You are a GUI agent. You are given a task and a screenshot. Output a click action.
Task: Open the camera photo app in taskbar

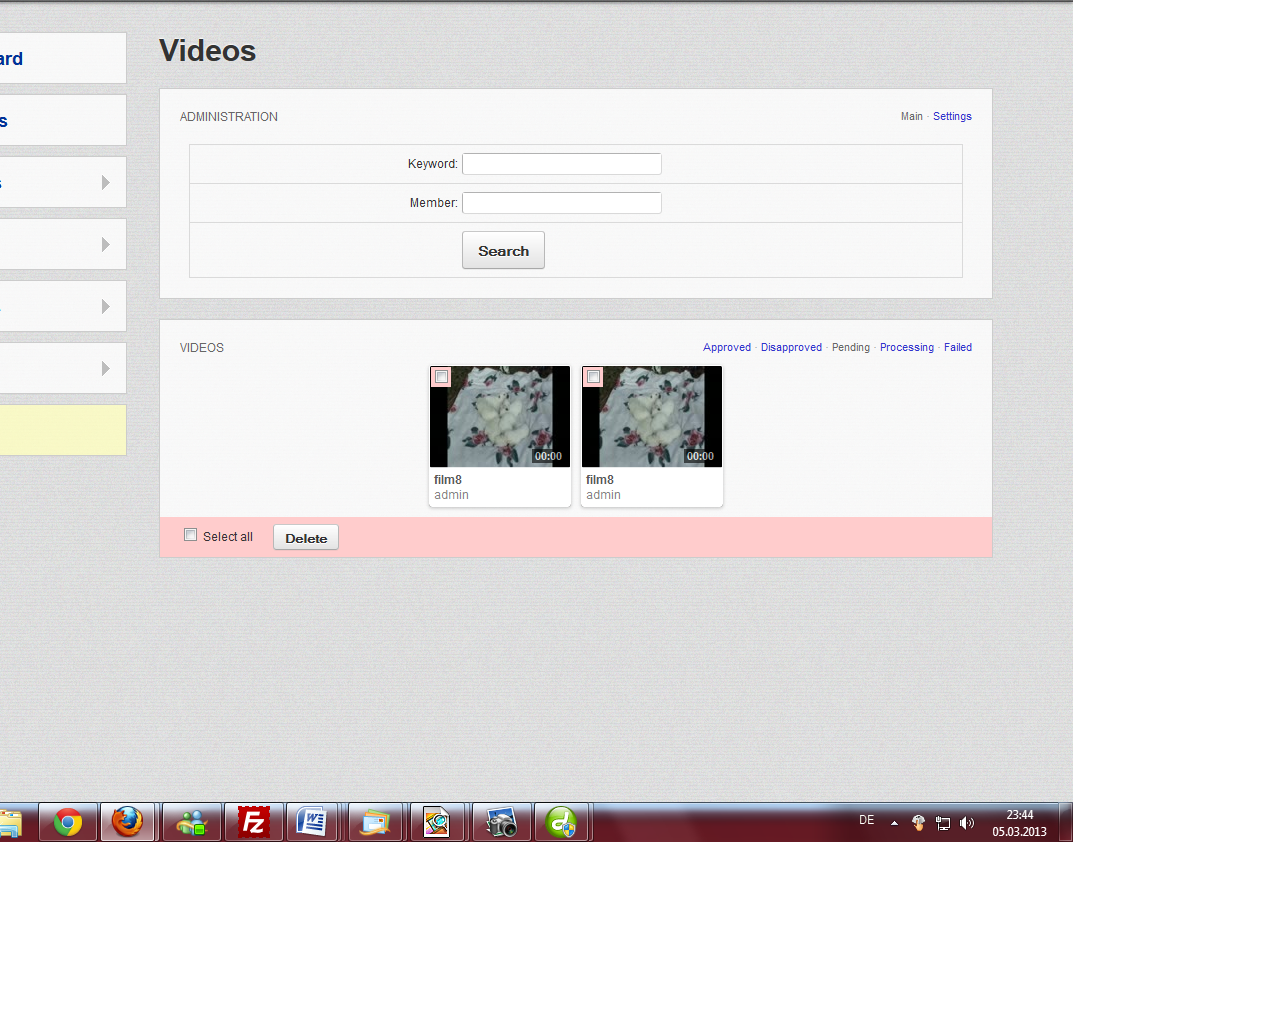pyautogui.click(x=501, y=822)
